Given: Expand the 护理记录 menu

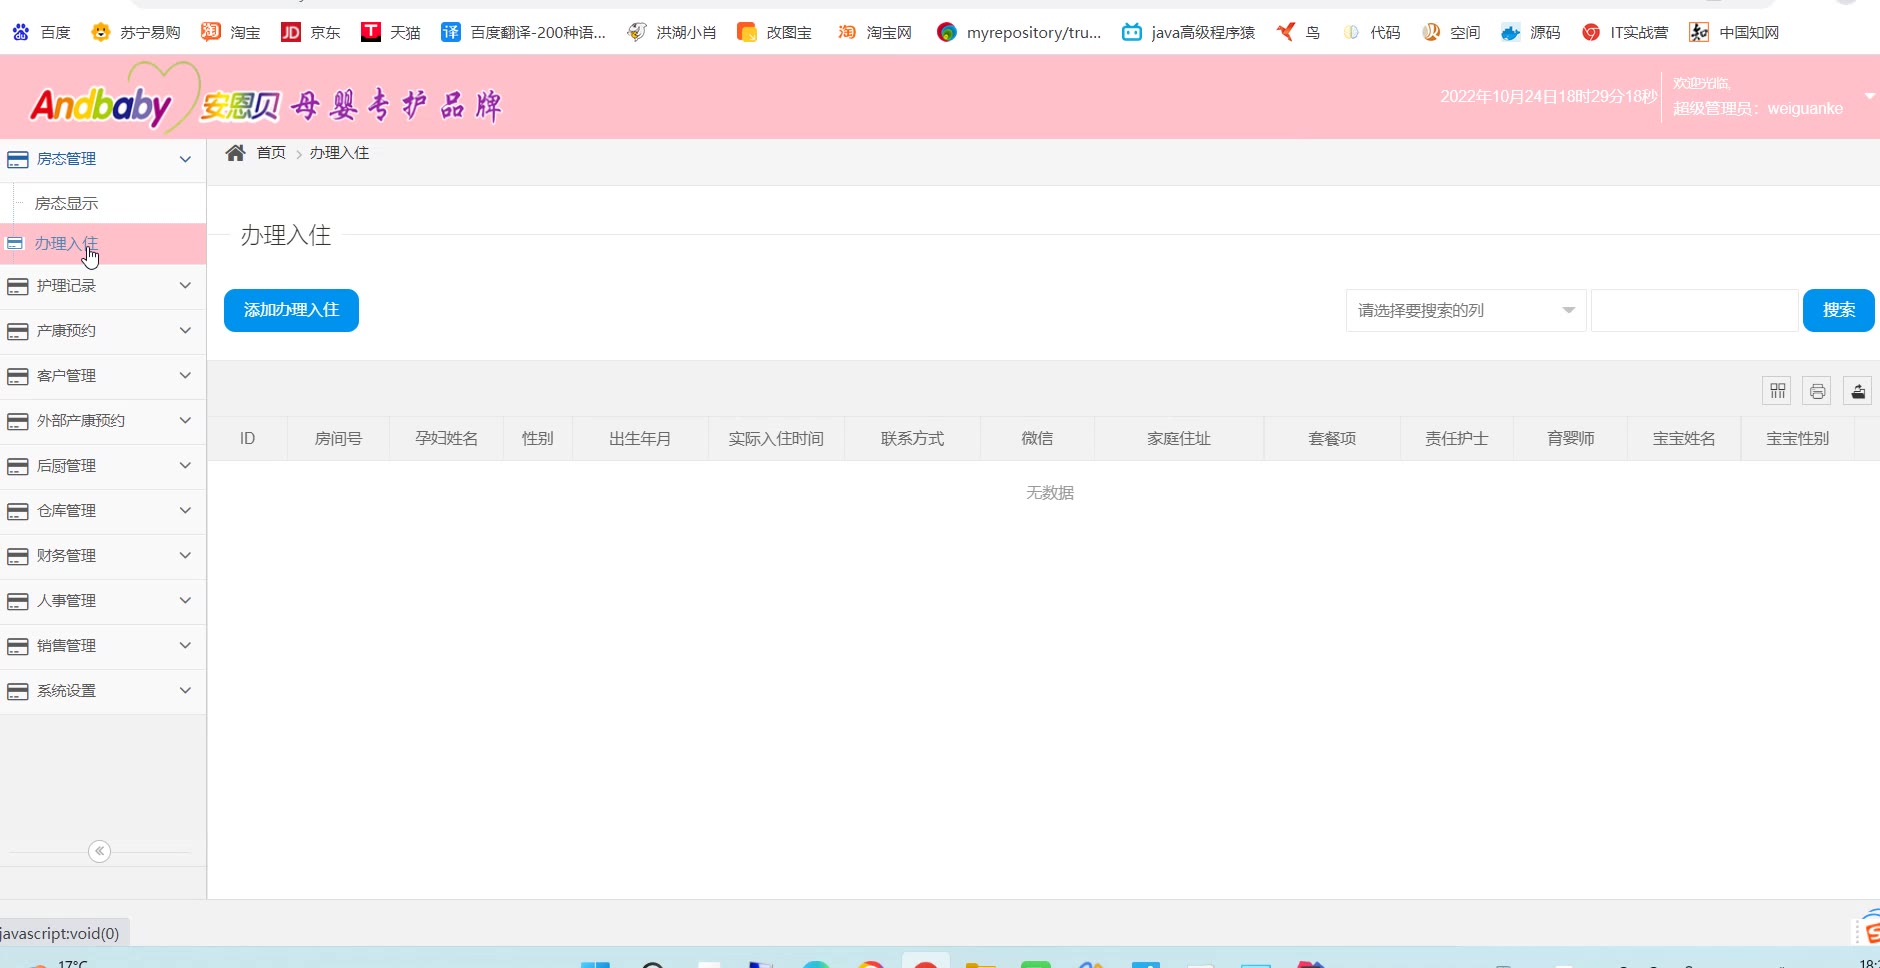Looking at the screenshot, I should click(100, 286).
